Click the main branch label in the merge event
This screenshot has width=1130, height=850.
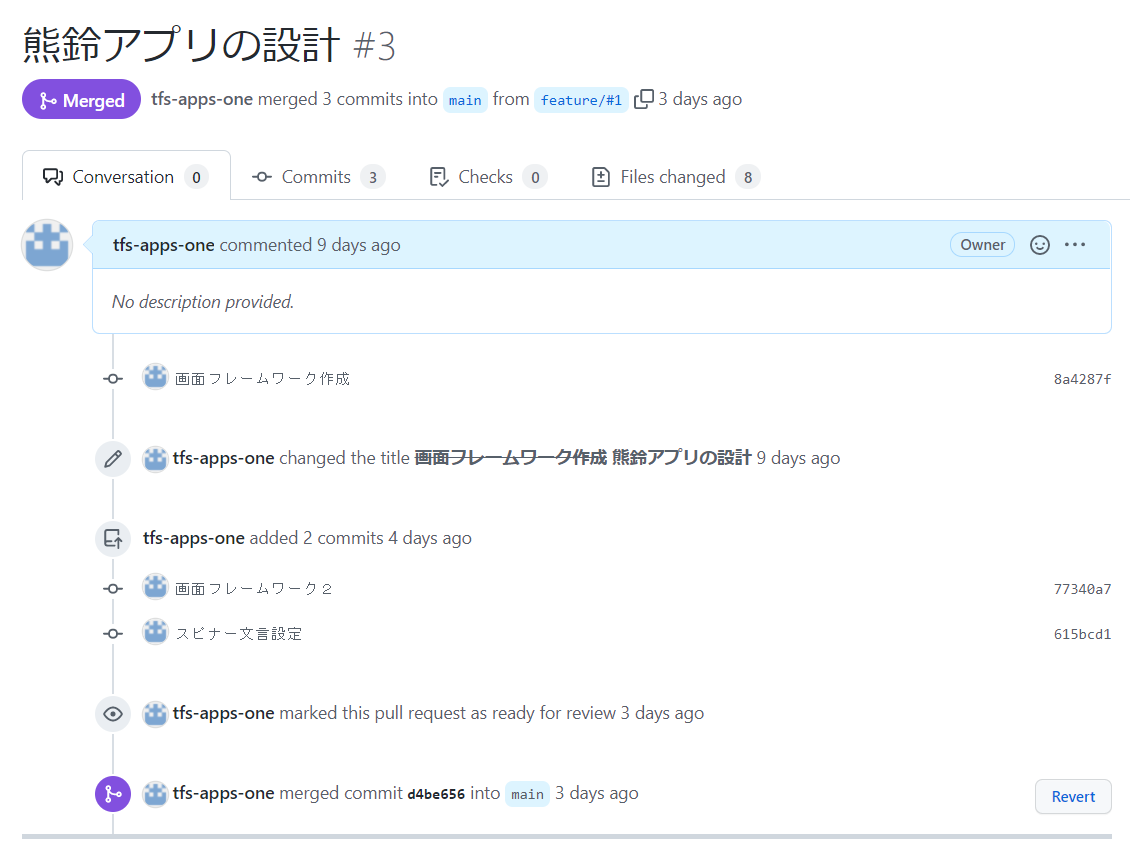point(528,794)
